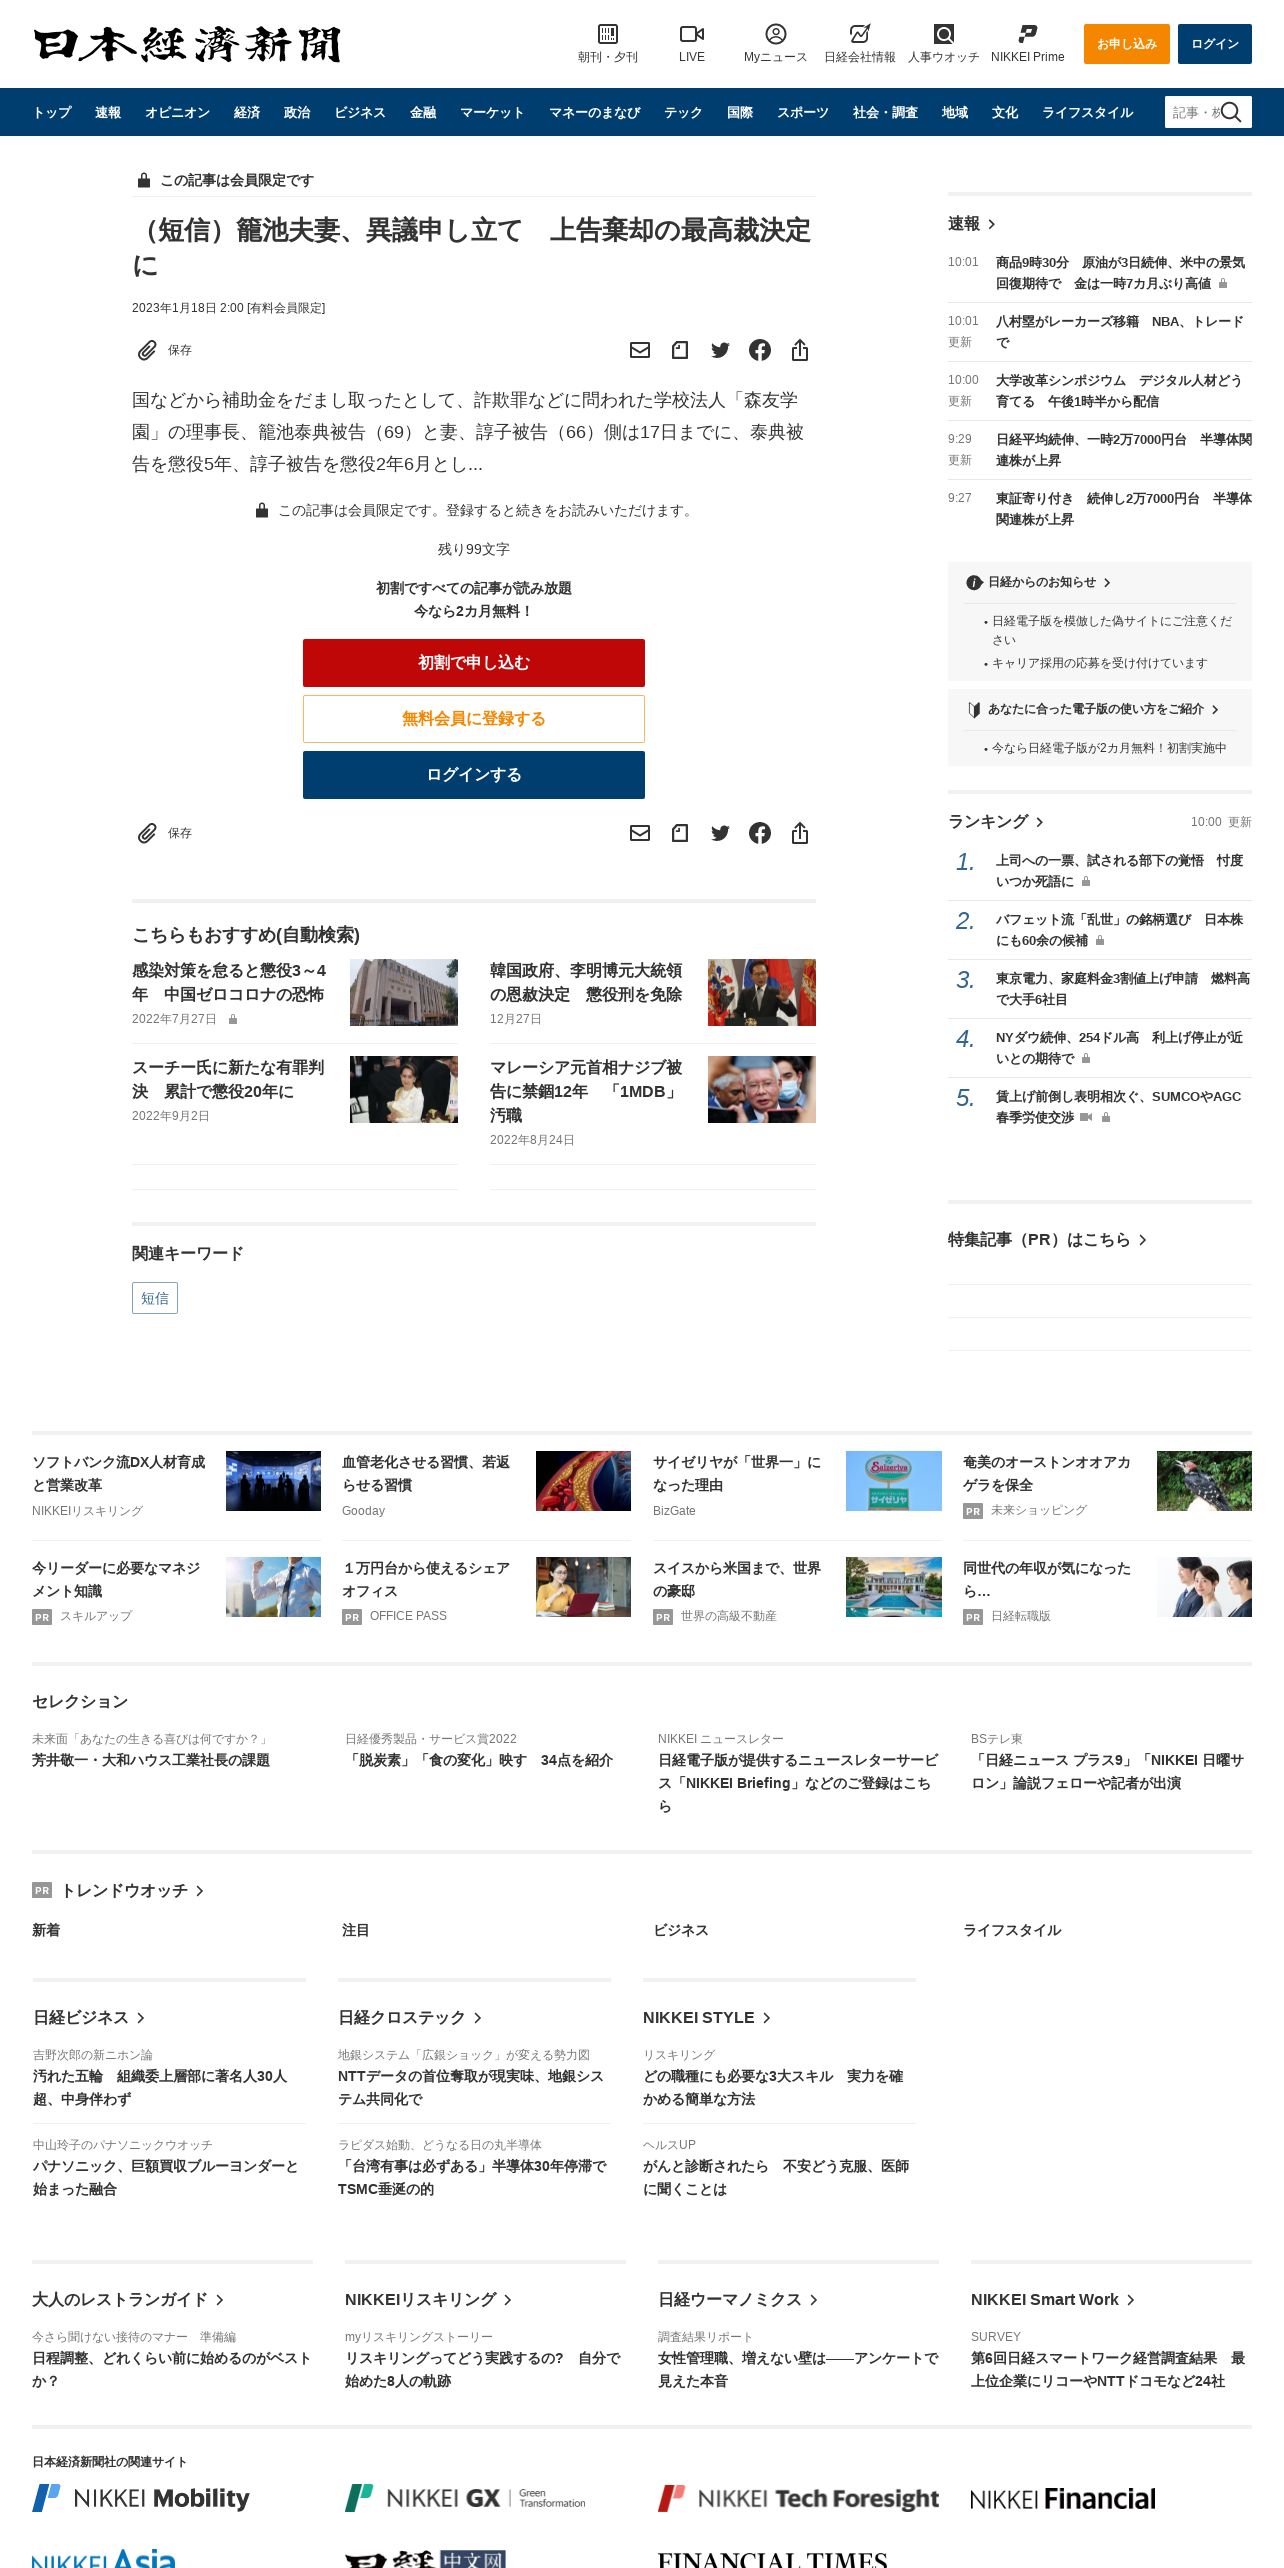Open あなたに合った電子版の使い方をご紹介 link
Screen dimensions: 1284x2568
[1094, 709]
